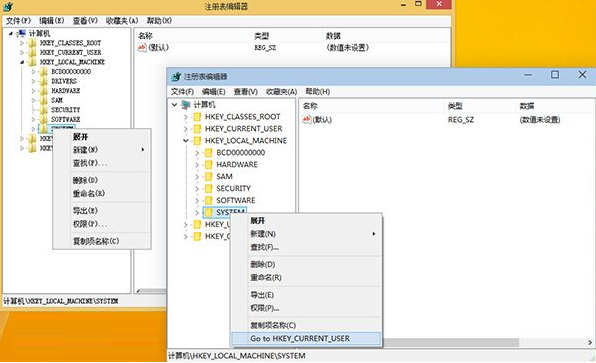Expand the SOFTWARE key in front window
Screen dimensions: 596x363
(x=197, y=200)
